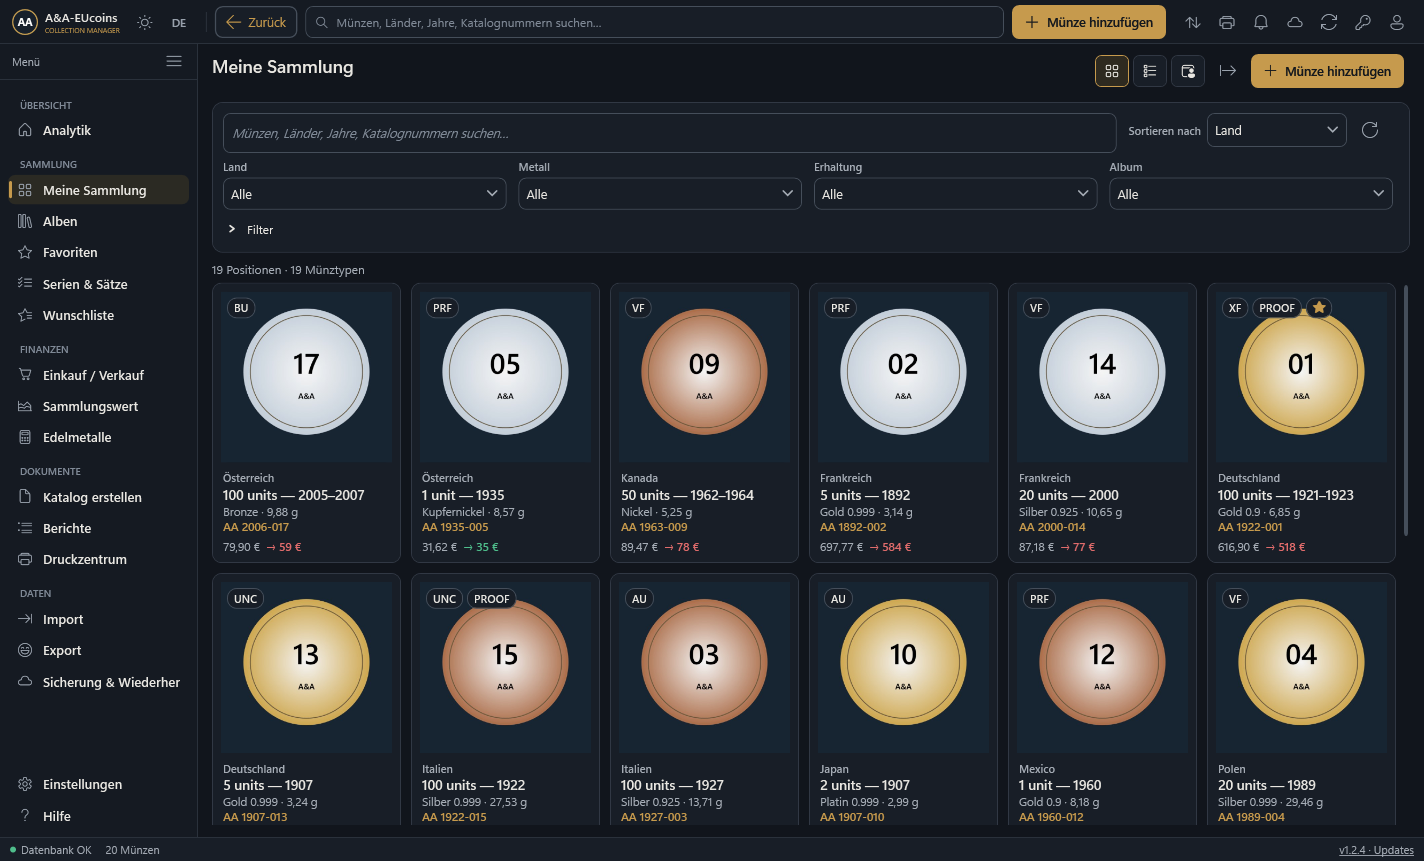Open notifications bell icon
This screenshot has width=1424, height=861.
pyautogui.click(x=1261, y=22)
